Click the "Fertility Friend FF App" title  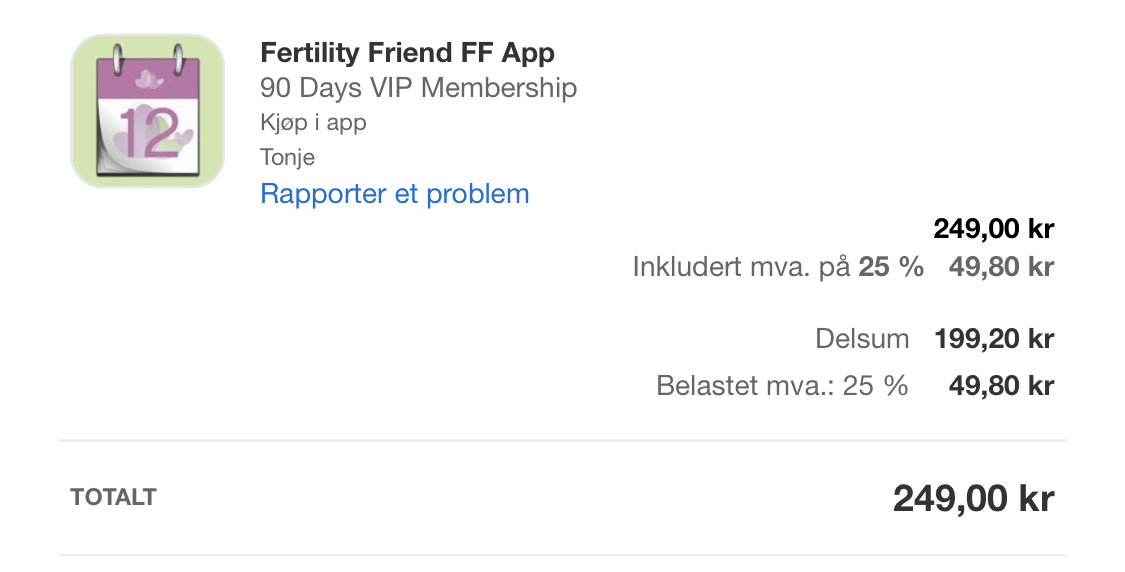(x=407, y=52)
